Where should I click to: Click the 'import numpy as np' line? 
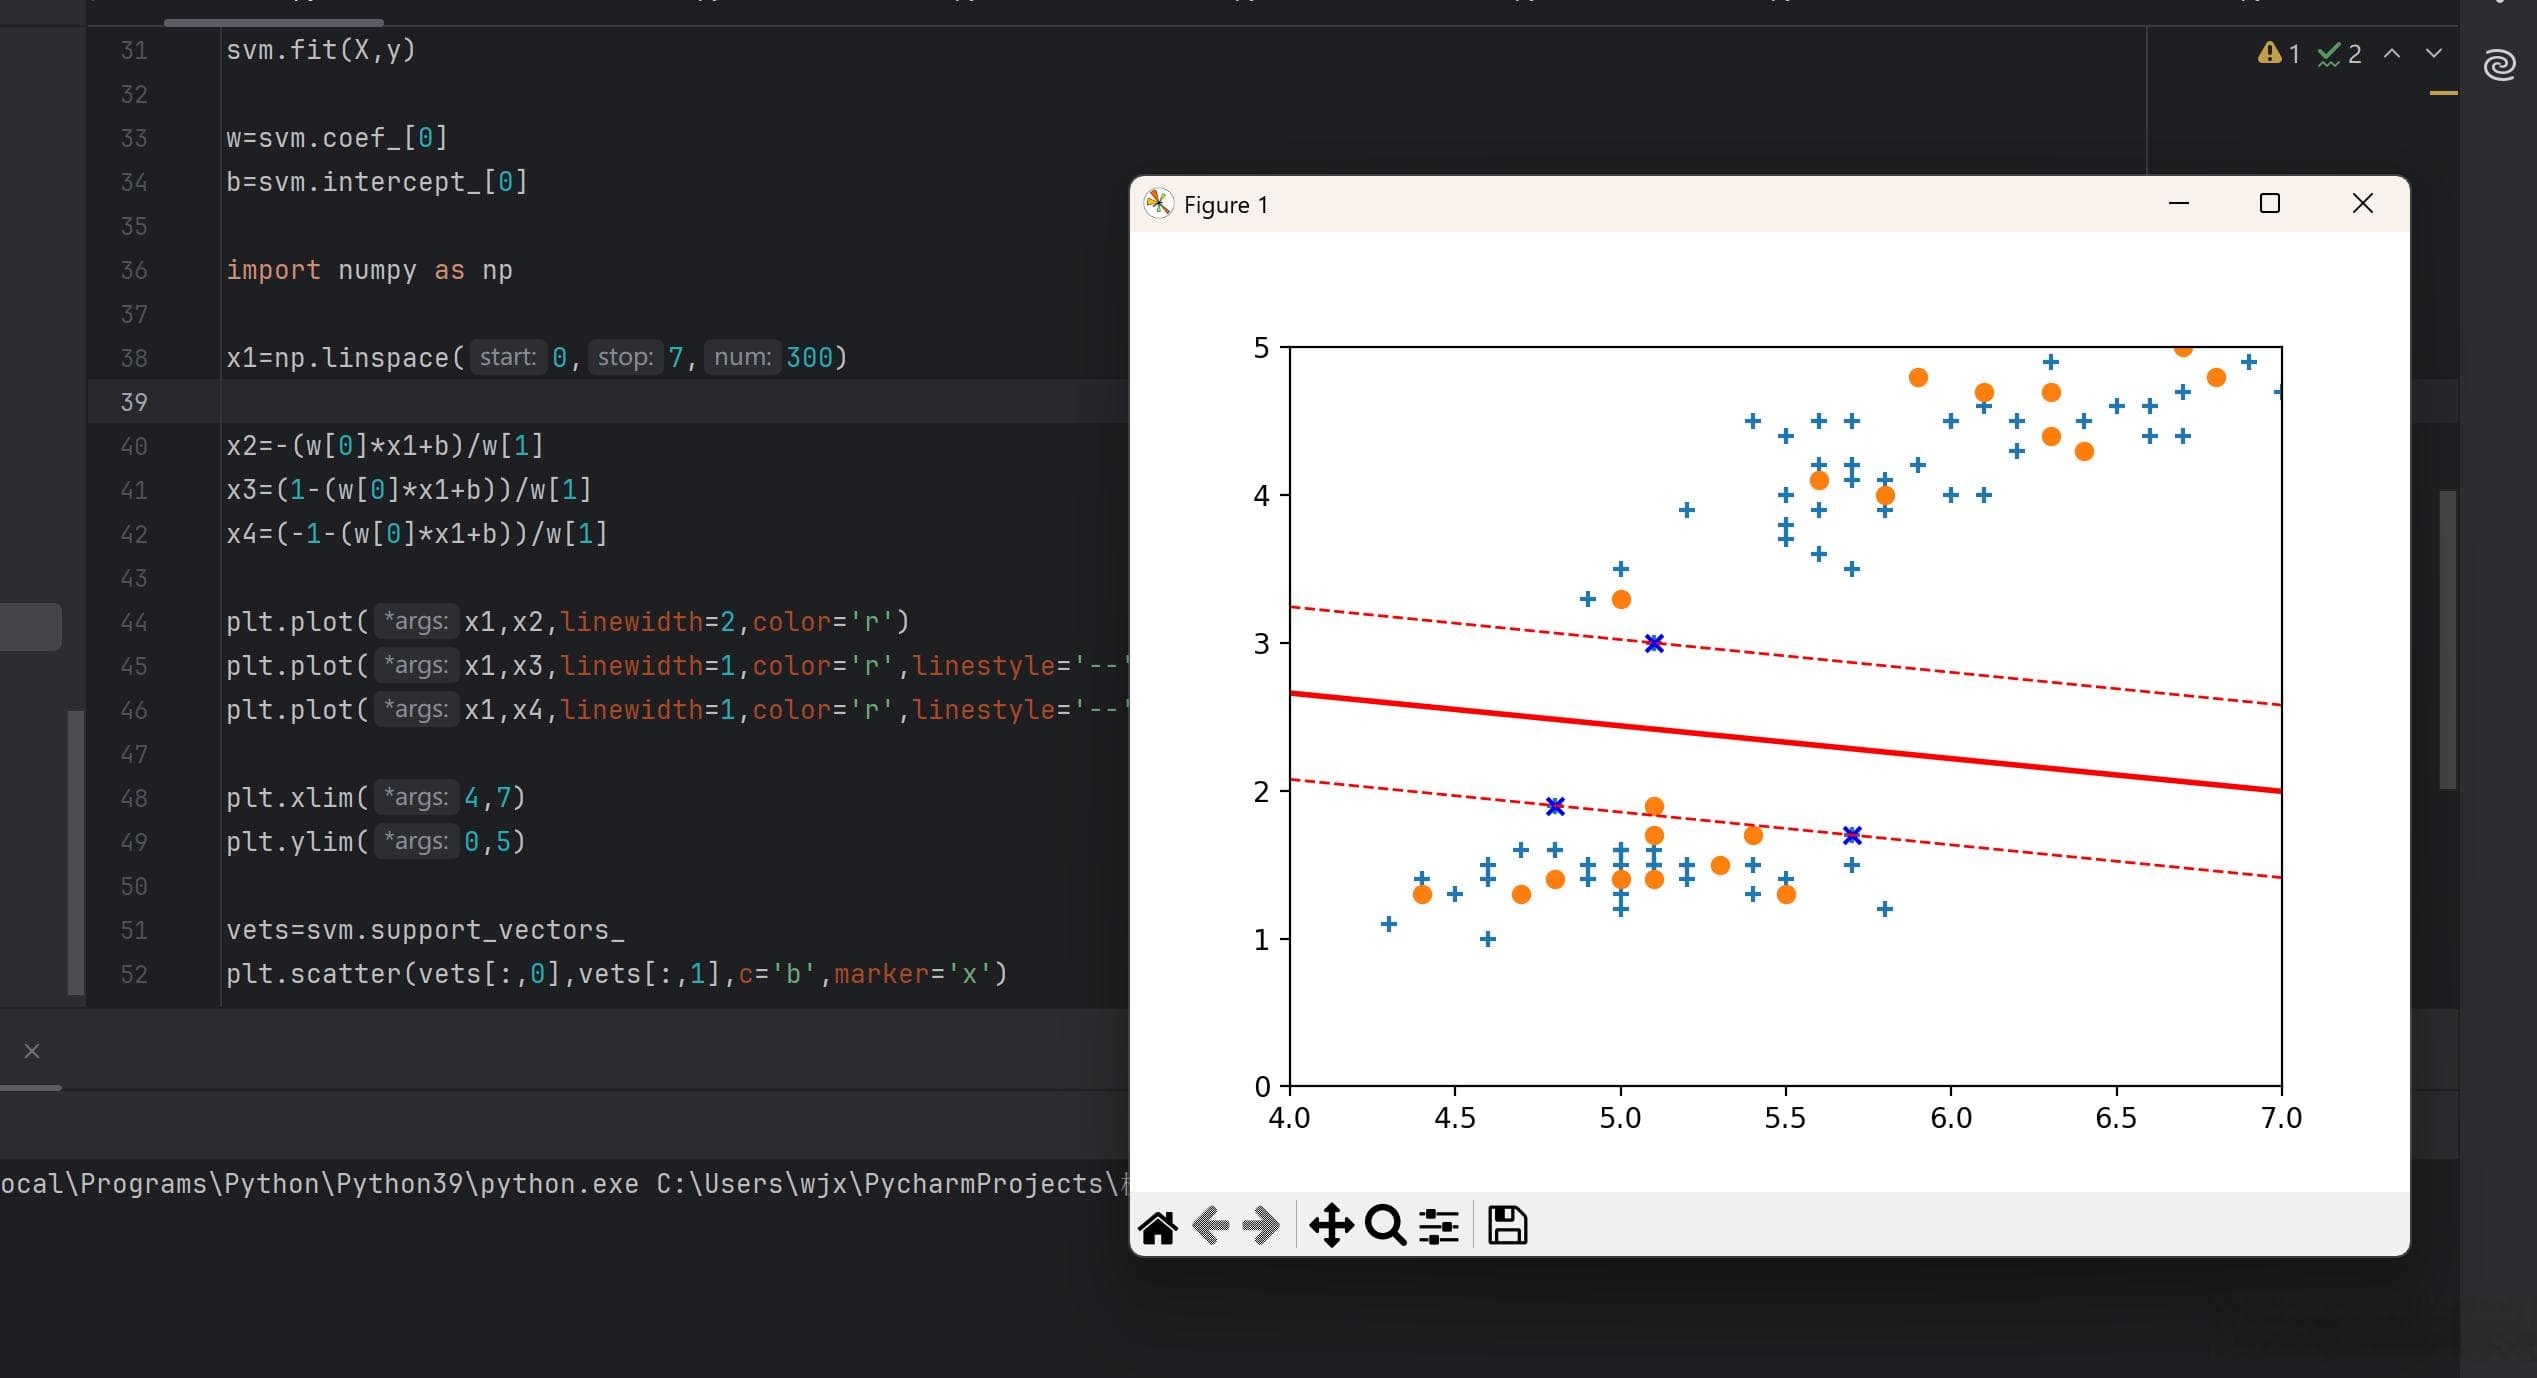tap(369, 270)
